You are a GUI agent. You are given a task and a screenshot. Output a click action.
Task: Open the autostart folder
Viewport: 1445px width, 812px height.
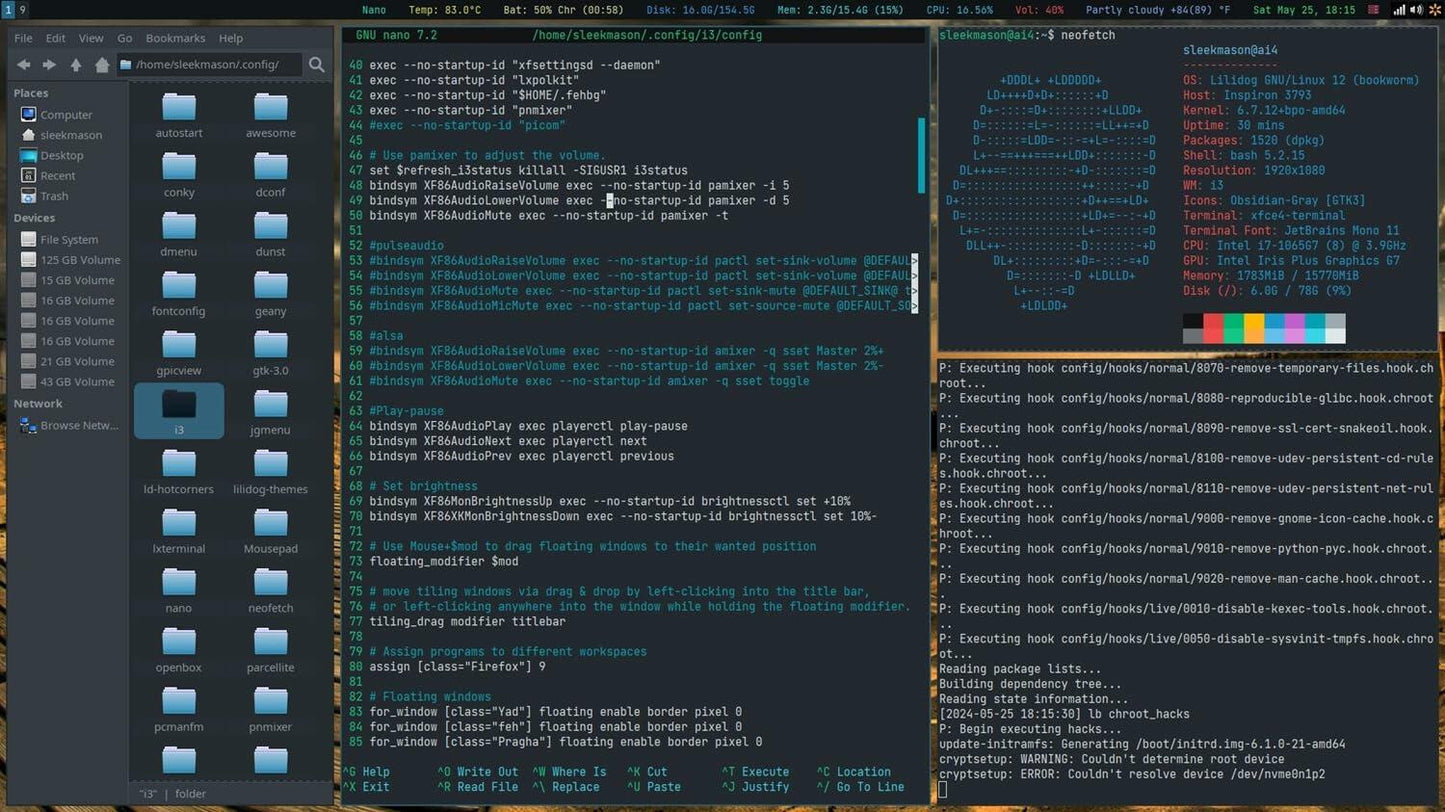click(179, 116)
